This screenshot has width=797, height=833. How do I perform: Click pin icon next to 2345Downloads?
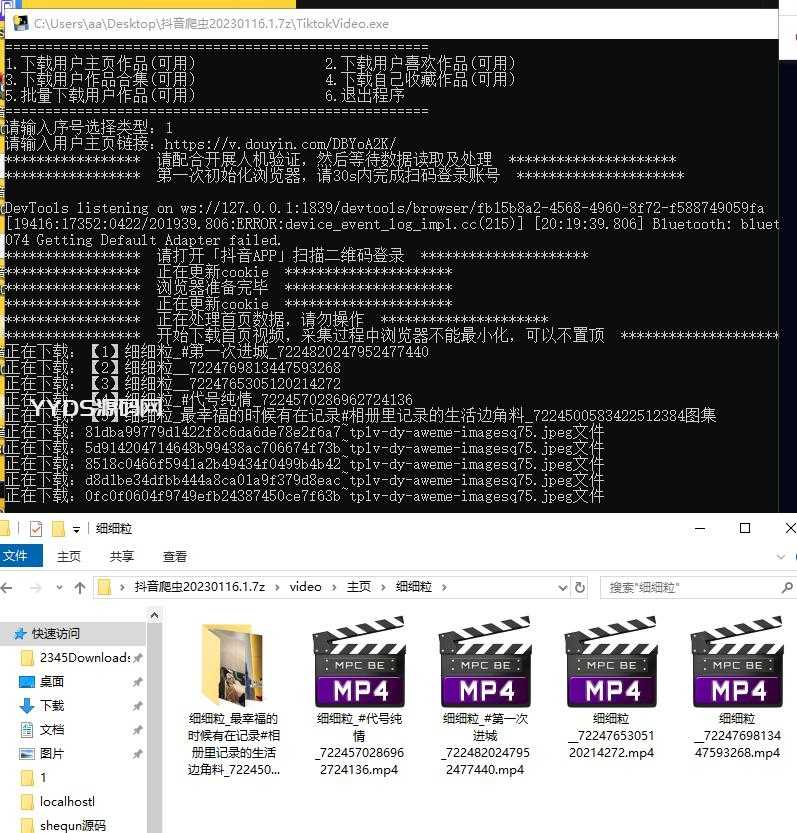[x=138, y=658]
